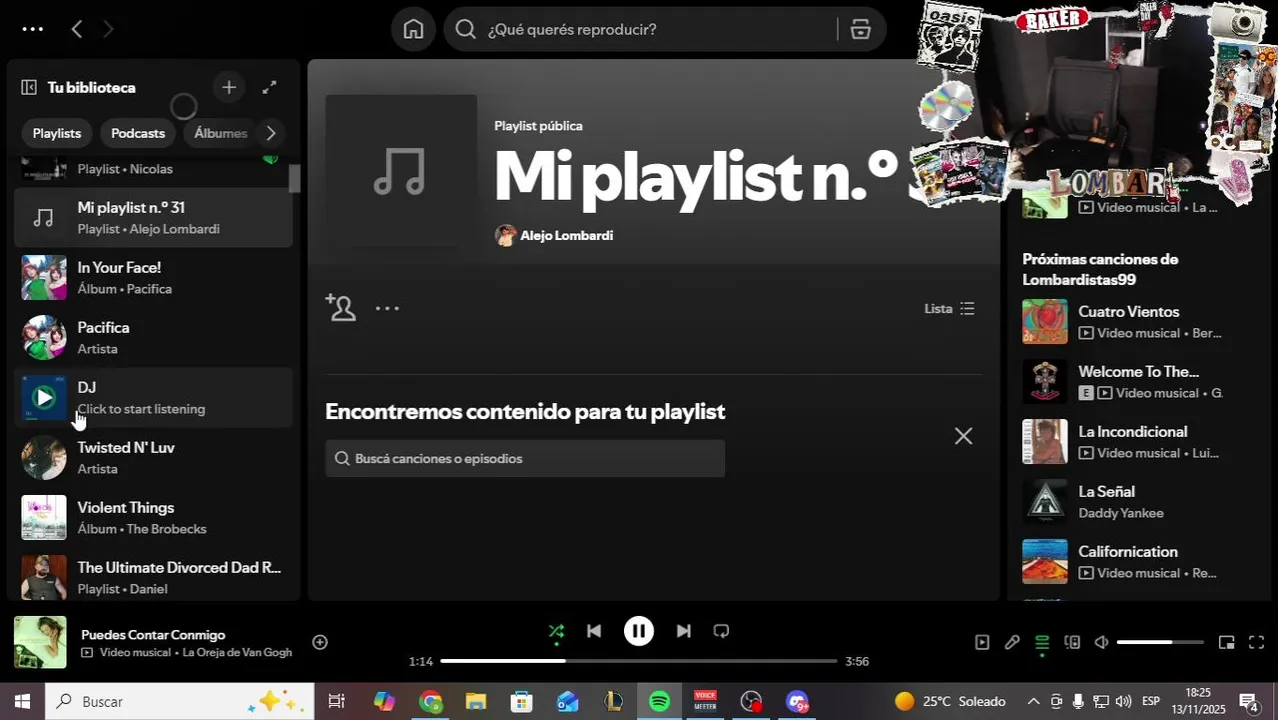Close the 'Encontremos contenido' search section
The image size is (1278, 720).
[963, 436]
